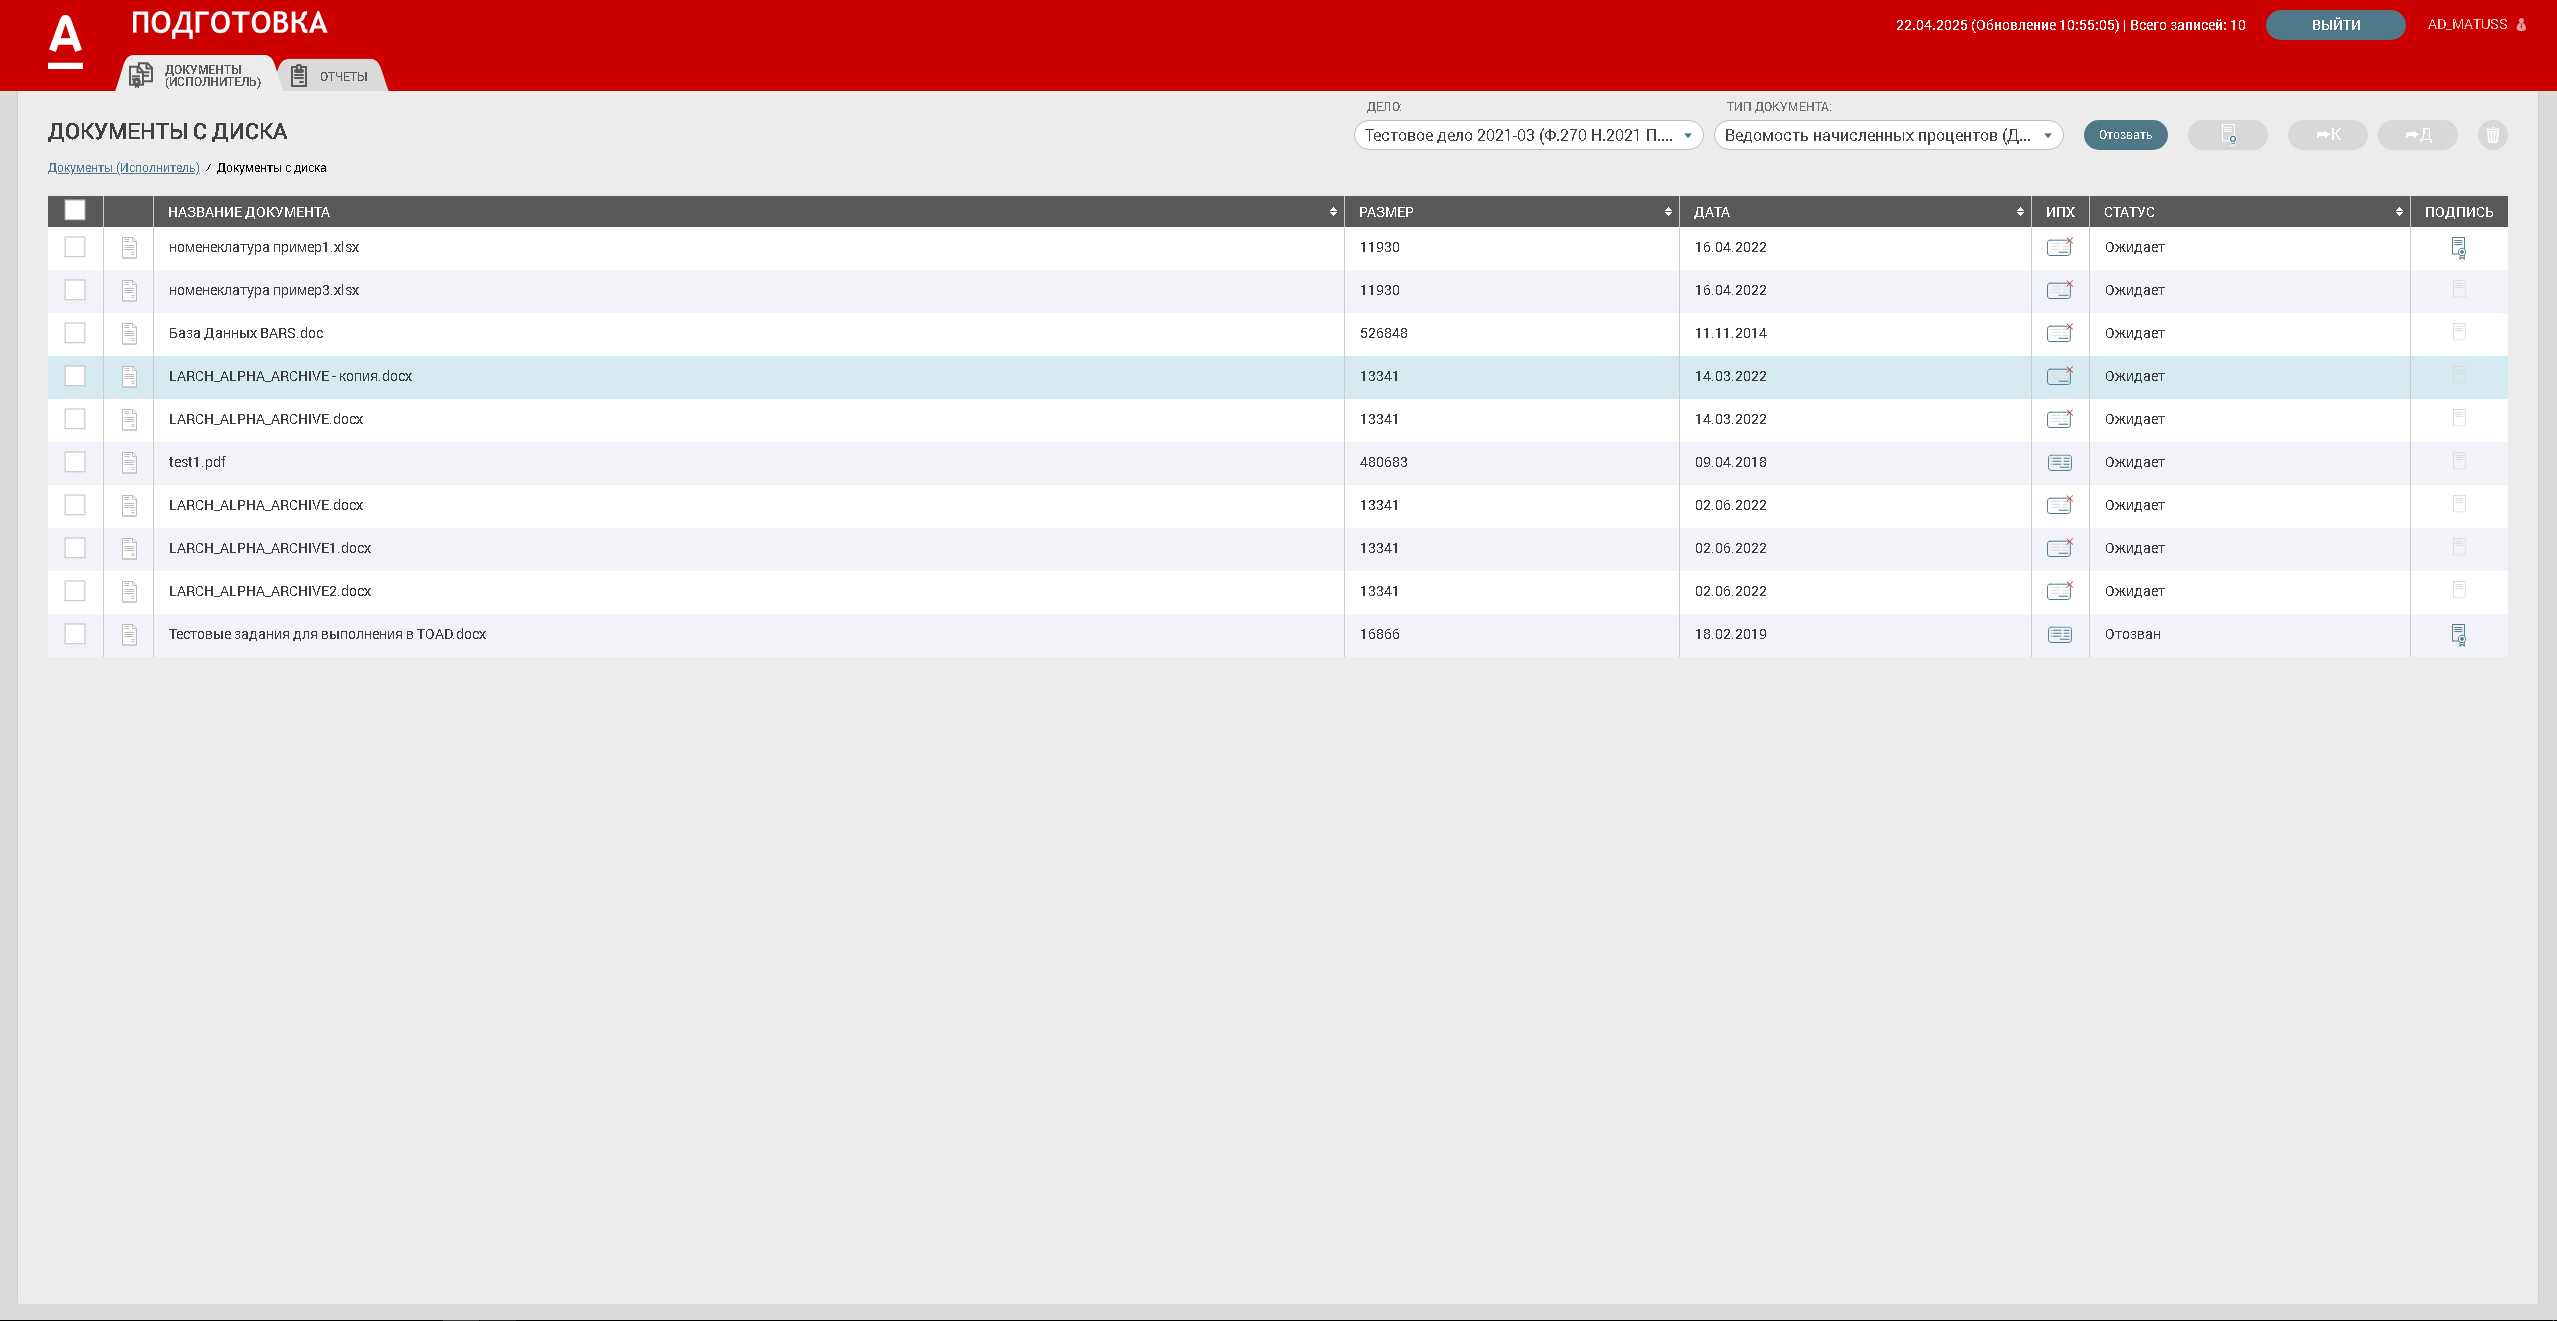Click ИПХ card icon for номенклатура пример1.xlsx
The height and width of the screenshot is (1321, 2557).
2060,247
